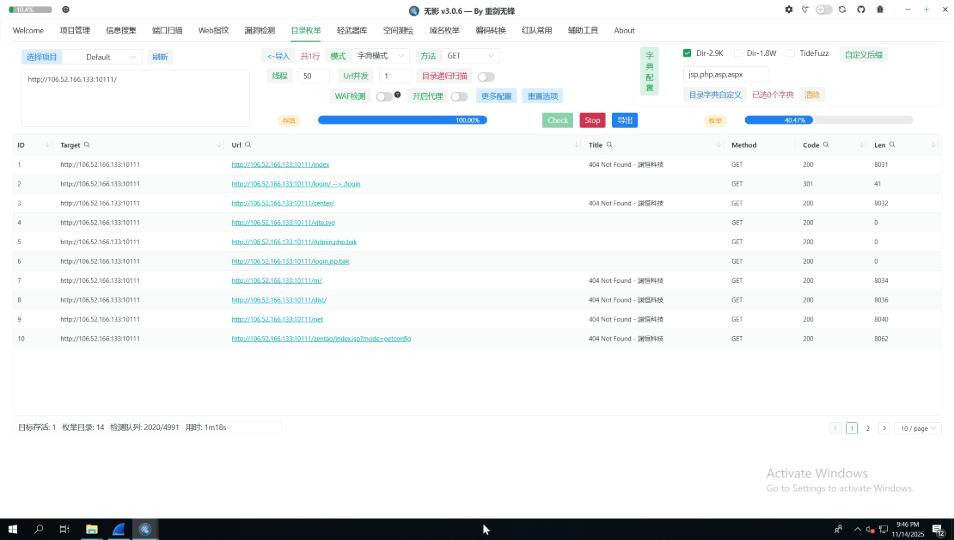Screen dimensions: 954x540
Task: Click search icon in Len column header
Action: (x=892, y=145)
